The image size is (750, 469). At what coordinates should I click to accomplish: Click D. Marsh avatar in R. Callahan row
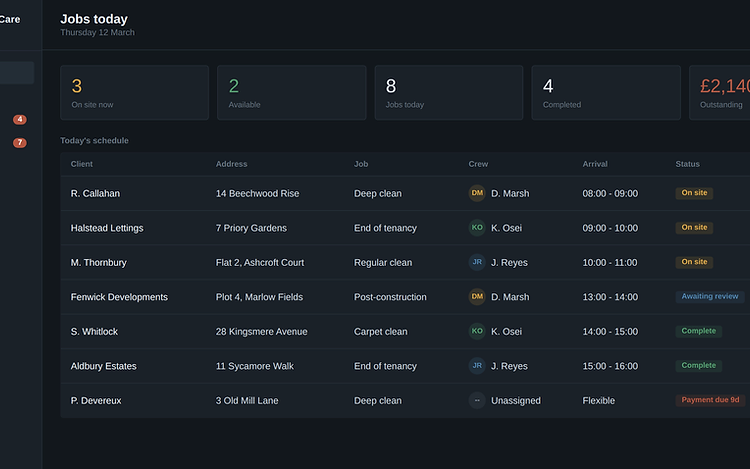point(477,193)
